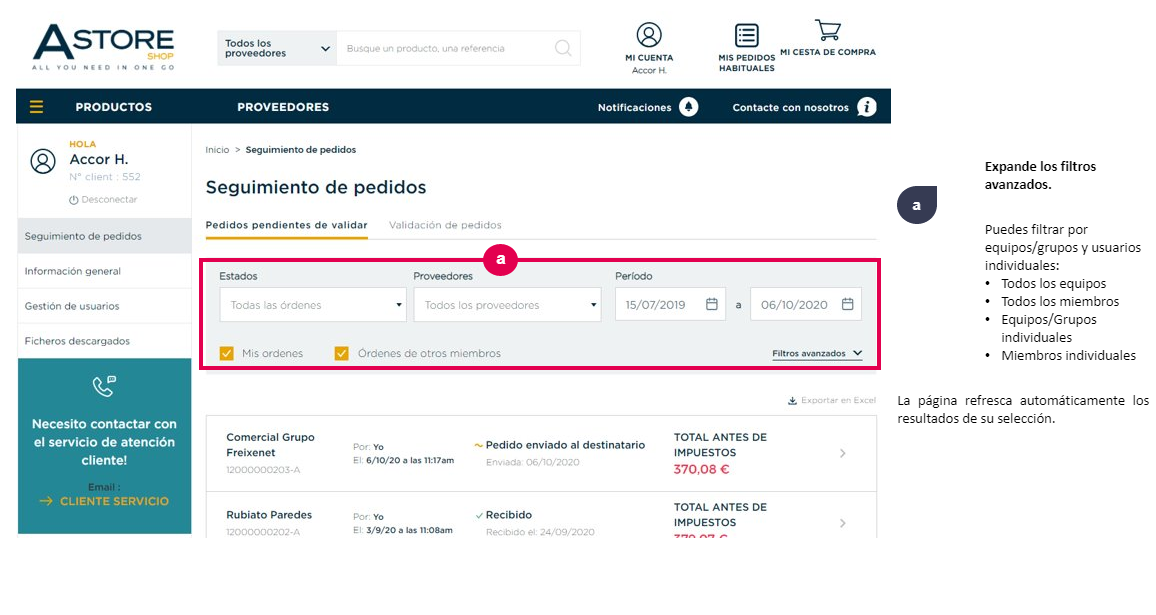Open the hamburger menu icon
The image size is (1156, 615).
point(36,107)
